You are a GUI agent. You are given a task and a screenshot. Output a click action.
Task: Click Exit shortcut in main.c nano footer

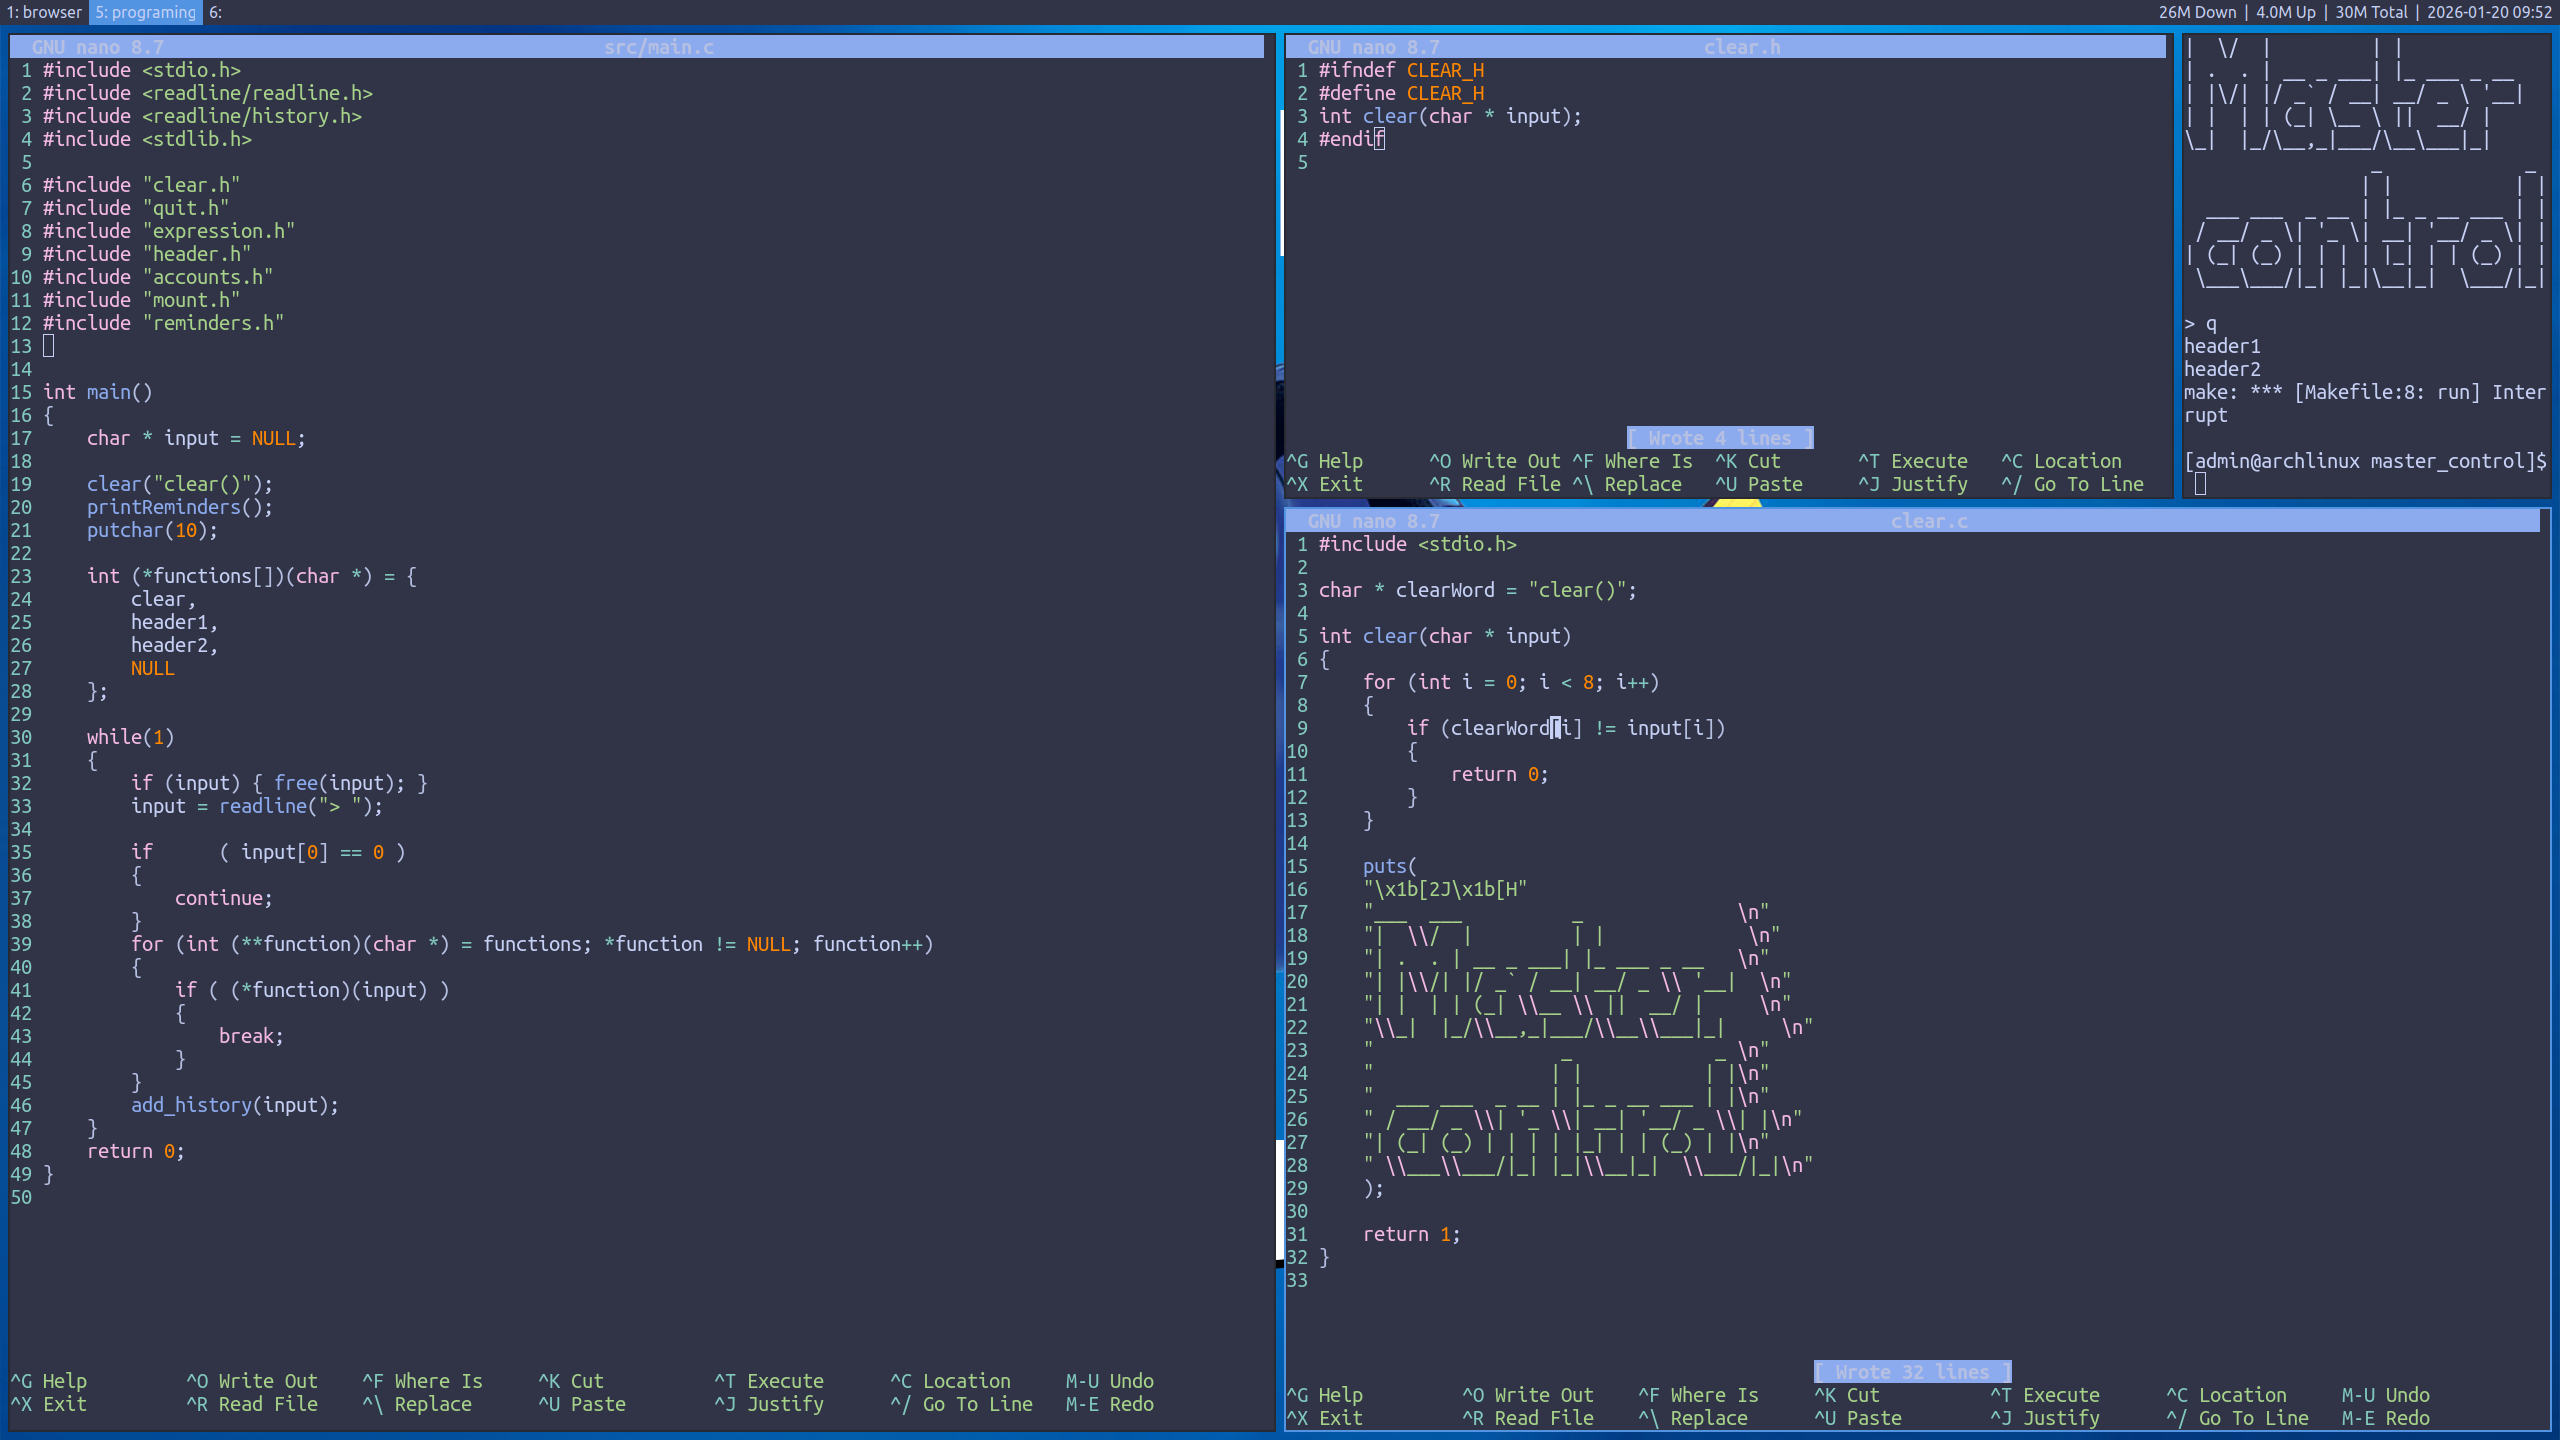click(x=48, y=1404)
